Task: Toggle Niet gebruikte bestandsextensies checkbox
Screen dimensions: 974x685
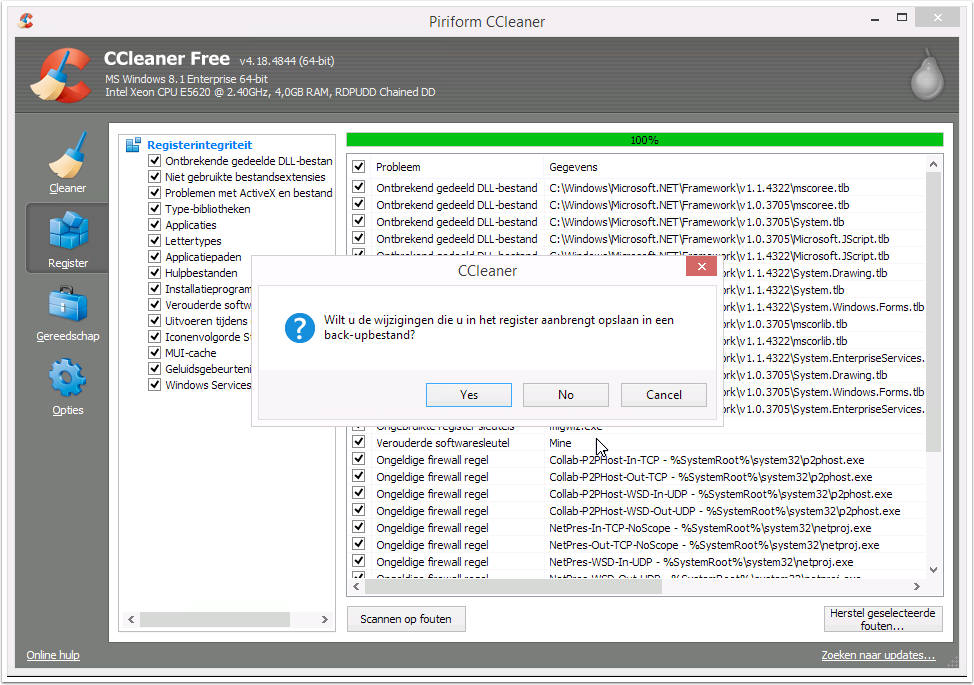Action: click(x=155, y=177)
